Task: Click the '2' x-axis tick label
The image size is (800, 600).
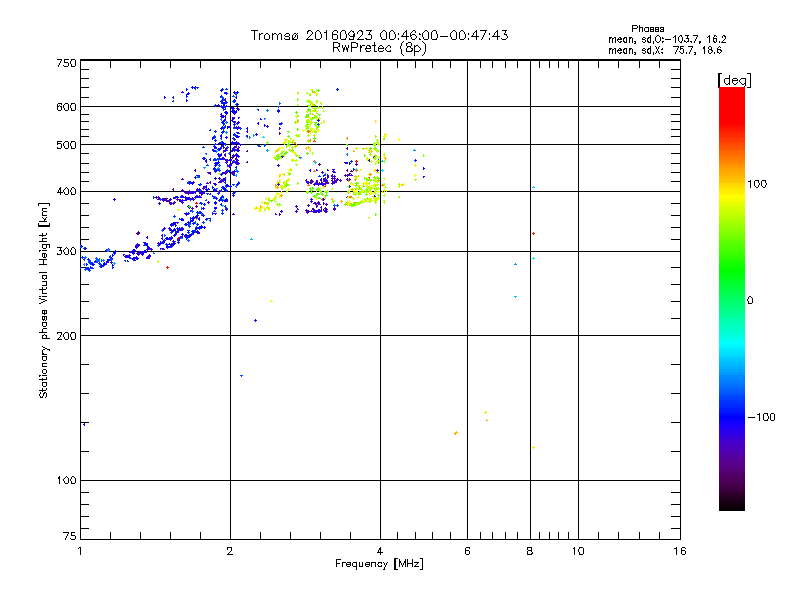Action: (x=230, y=551)
